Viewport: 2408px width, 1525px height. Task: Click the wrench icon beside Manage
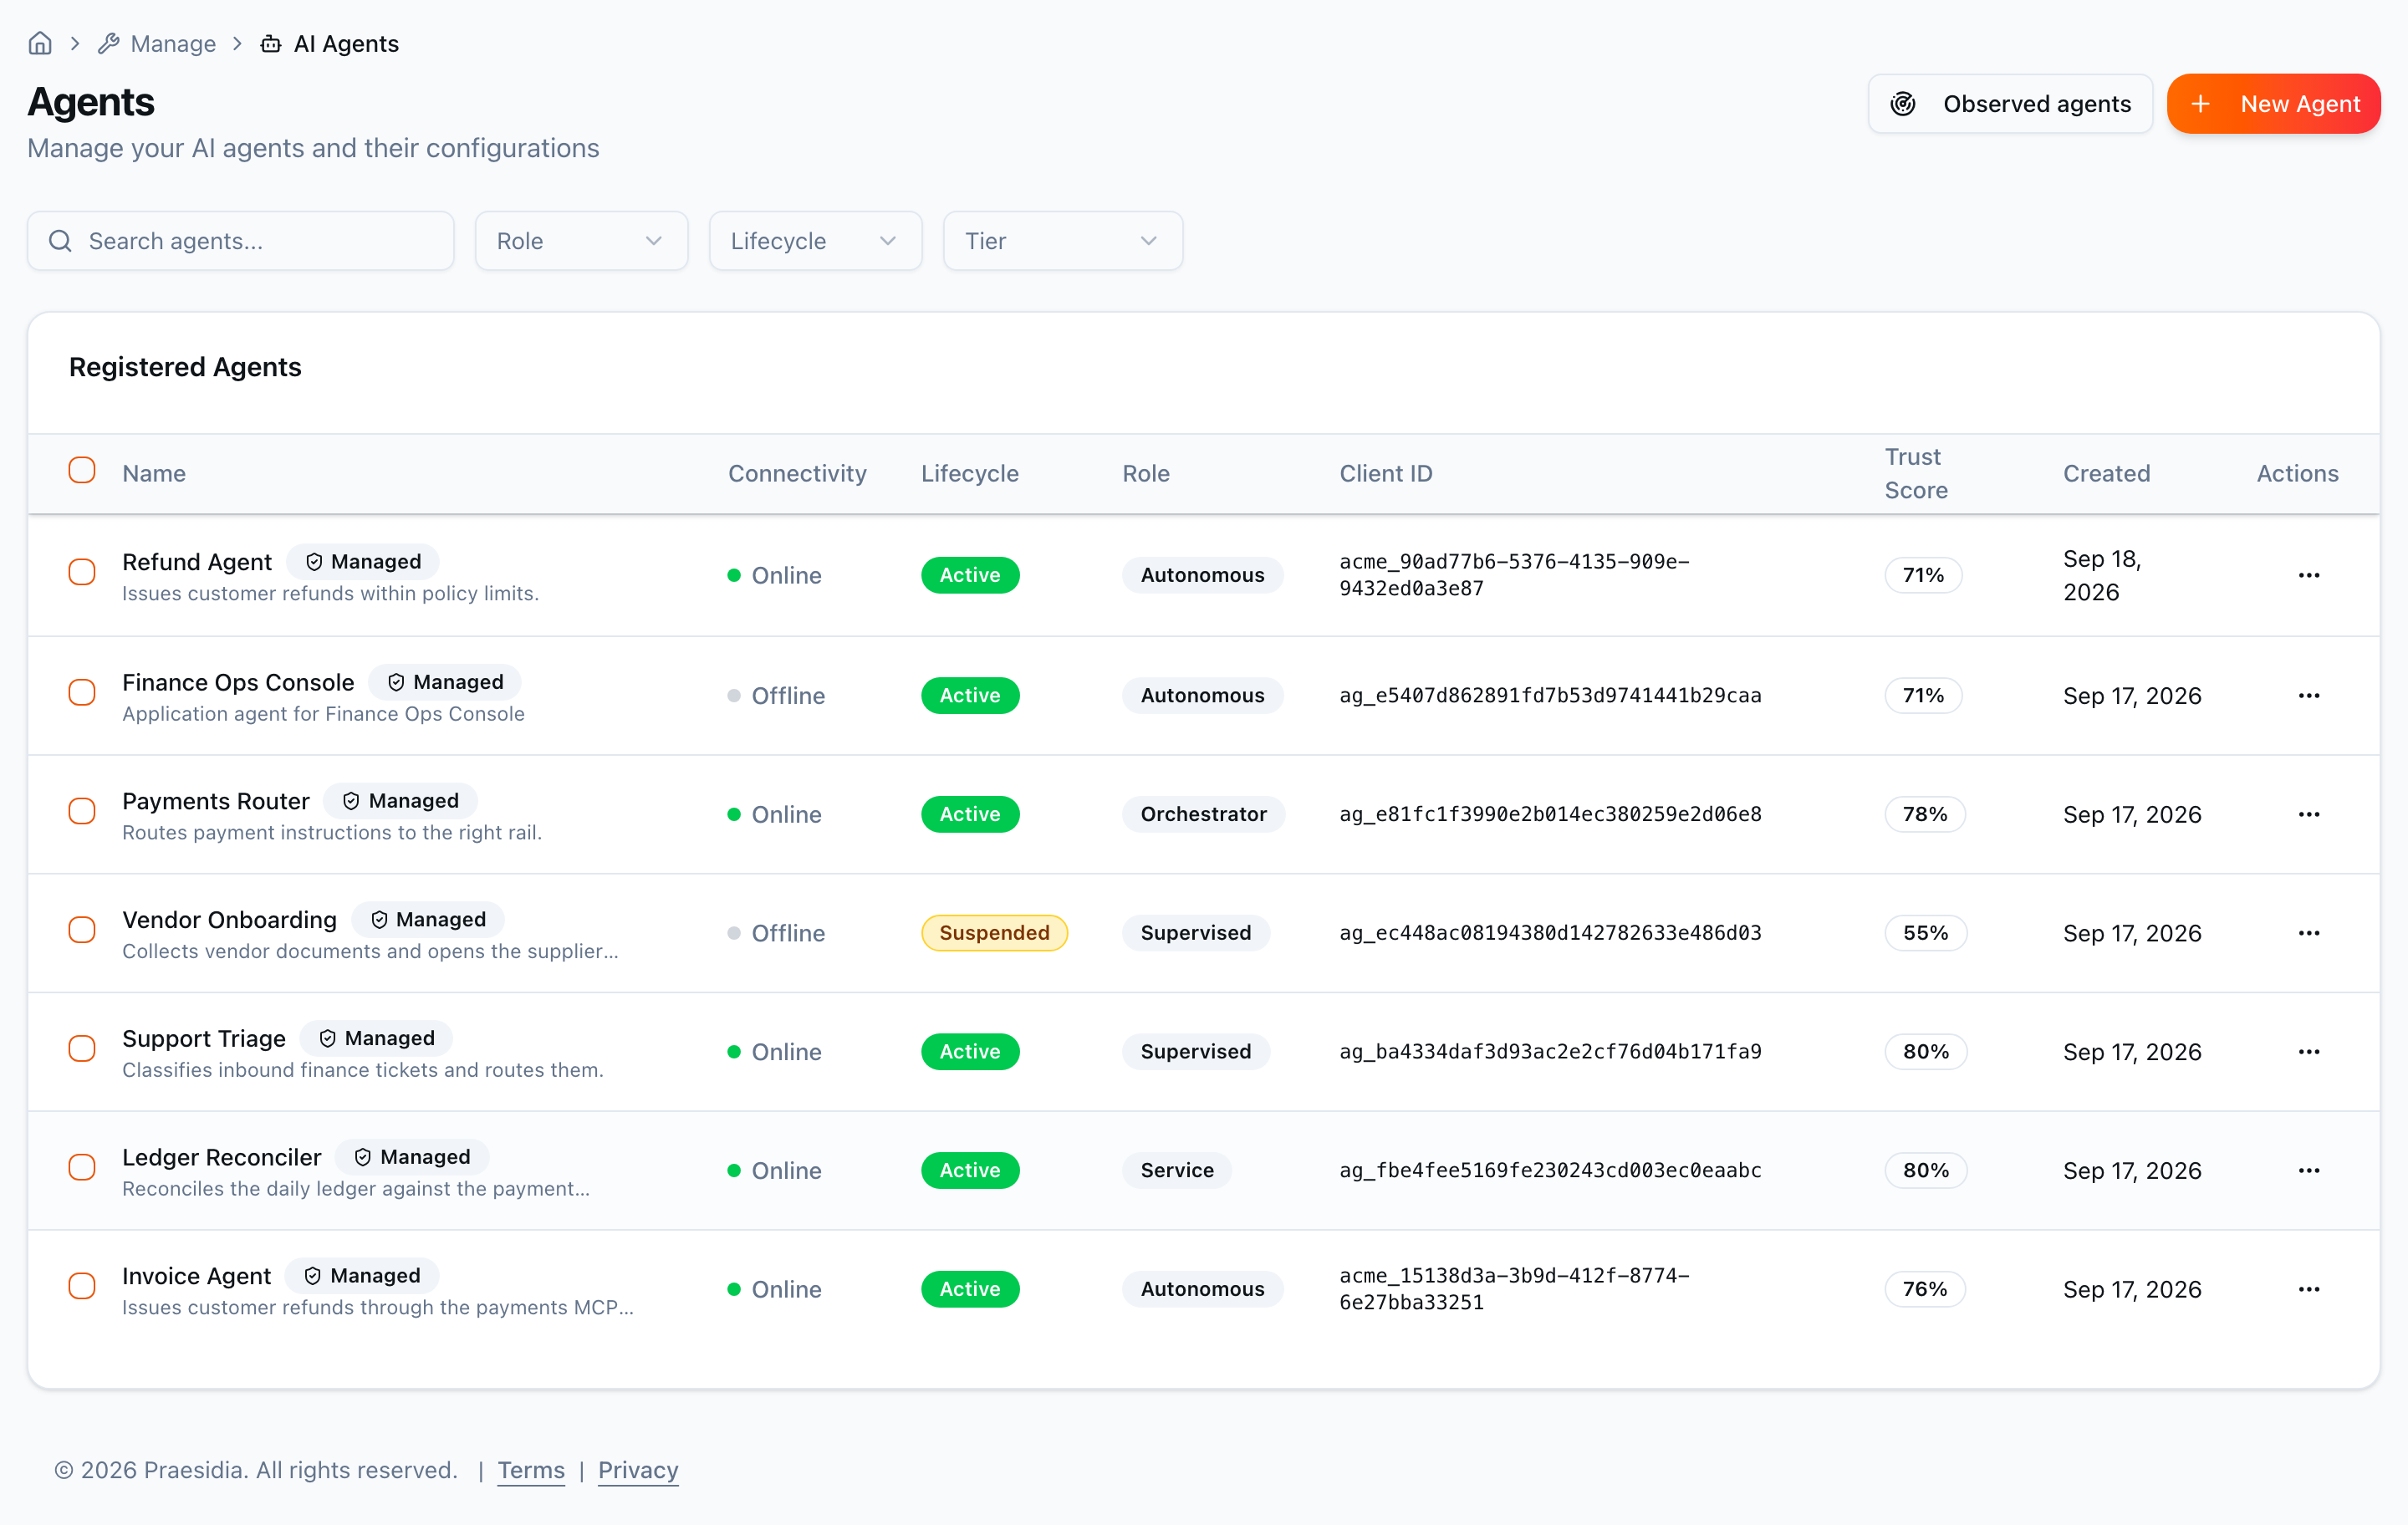(x=109, y=43)
